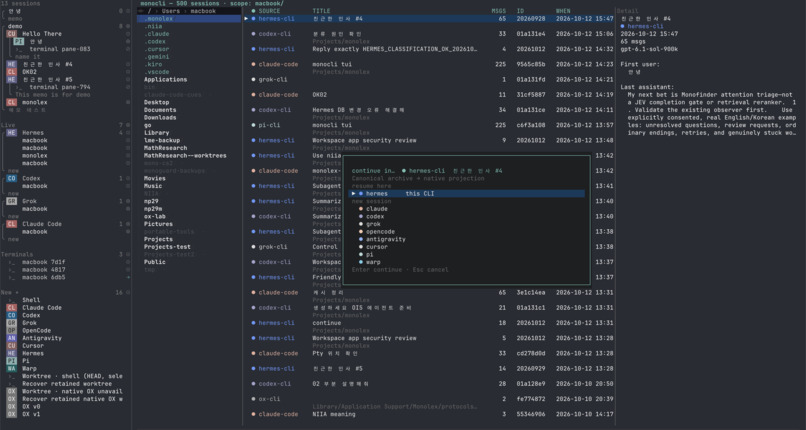Click the shell prompt icon beside Shell

coord(11,300)
